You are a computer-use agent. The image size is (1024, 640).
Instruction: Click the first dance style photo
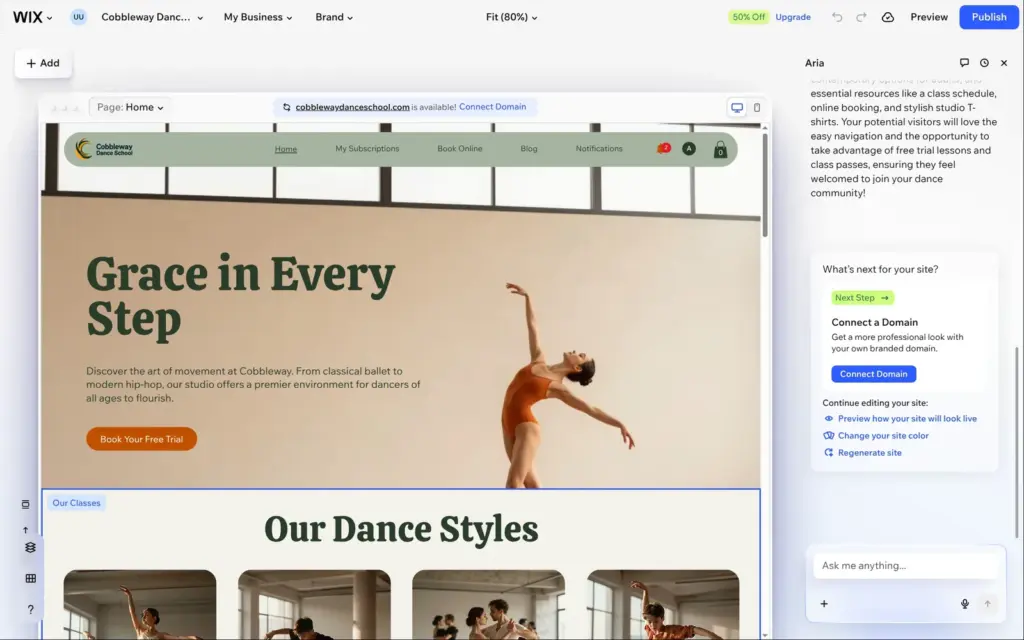(140, 604)
